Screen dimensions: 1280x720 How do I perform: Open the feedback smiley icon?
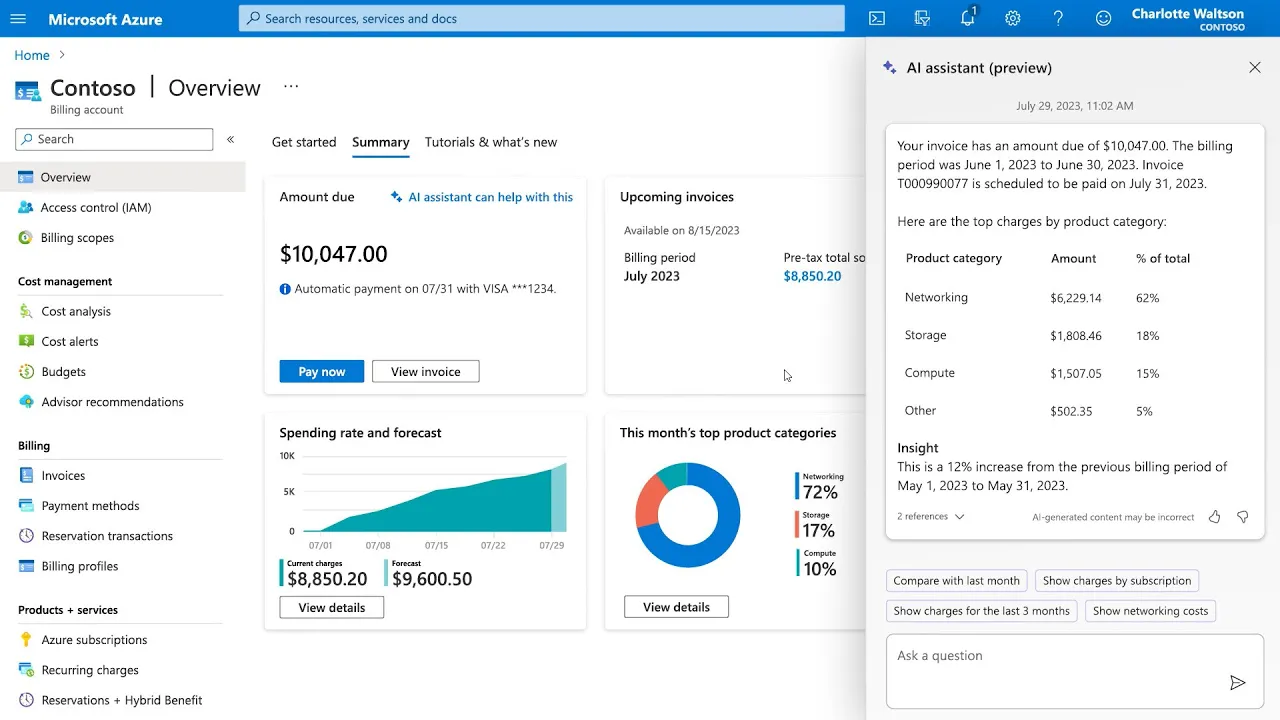click(1104, 18)
